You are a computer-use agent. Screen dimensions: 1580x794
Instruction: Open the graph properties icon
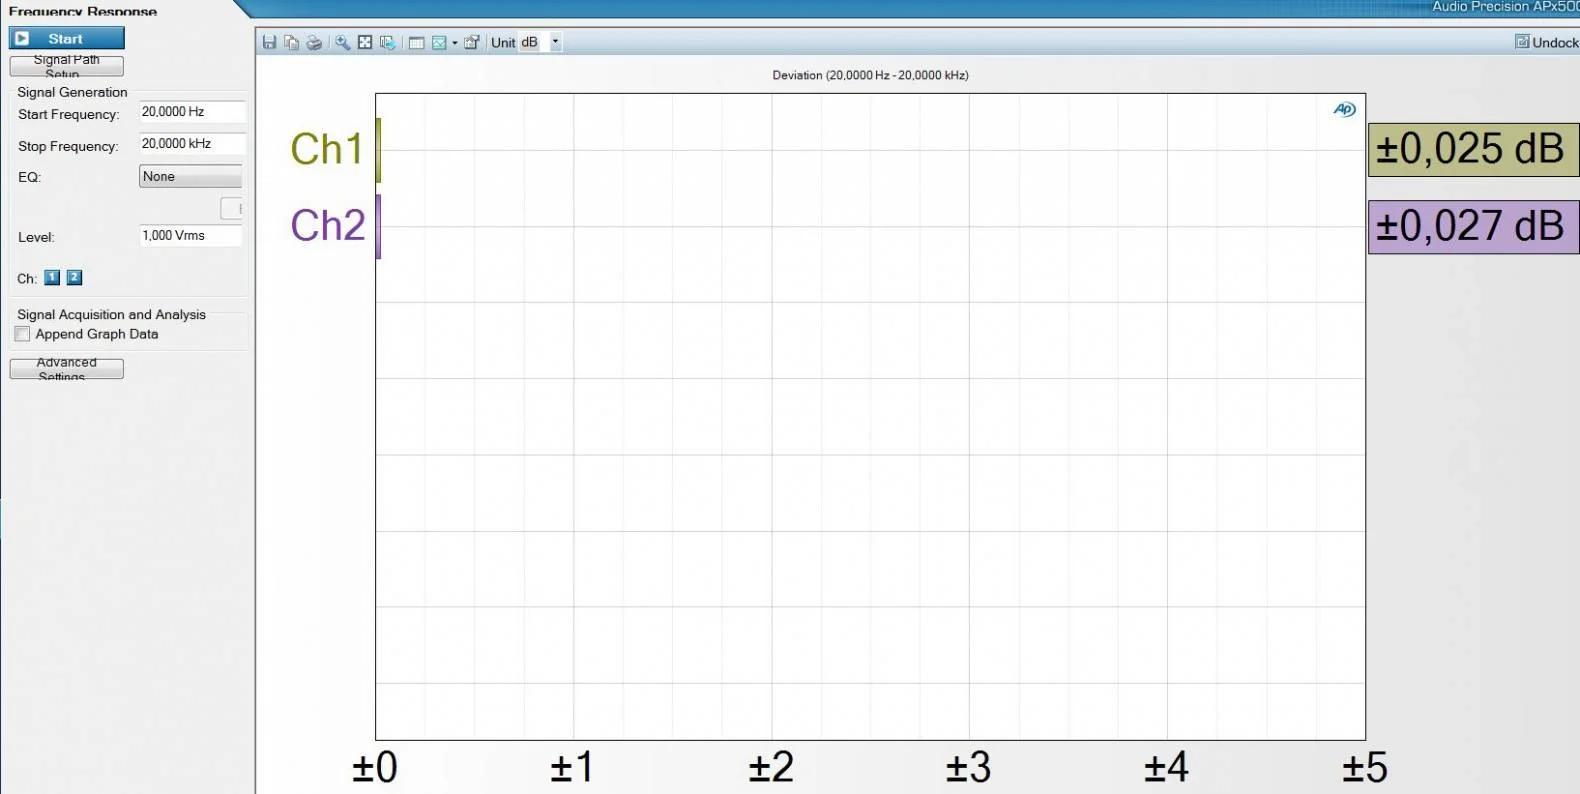click(x=472, y=42)
